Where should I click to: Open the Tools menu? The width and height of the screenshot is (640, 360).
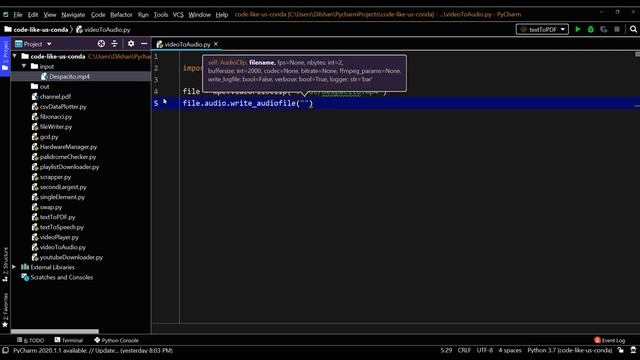tap(161, 15)
